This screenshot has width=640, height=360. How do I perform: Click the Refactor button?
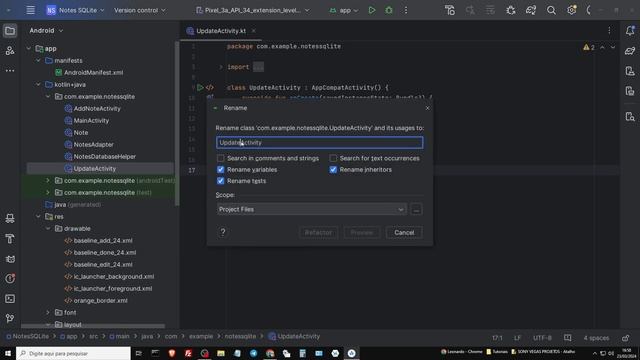pos(318,232)
